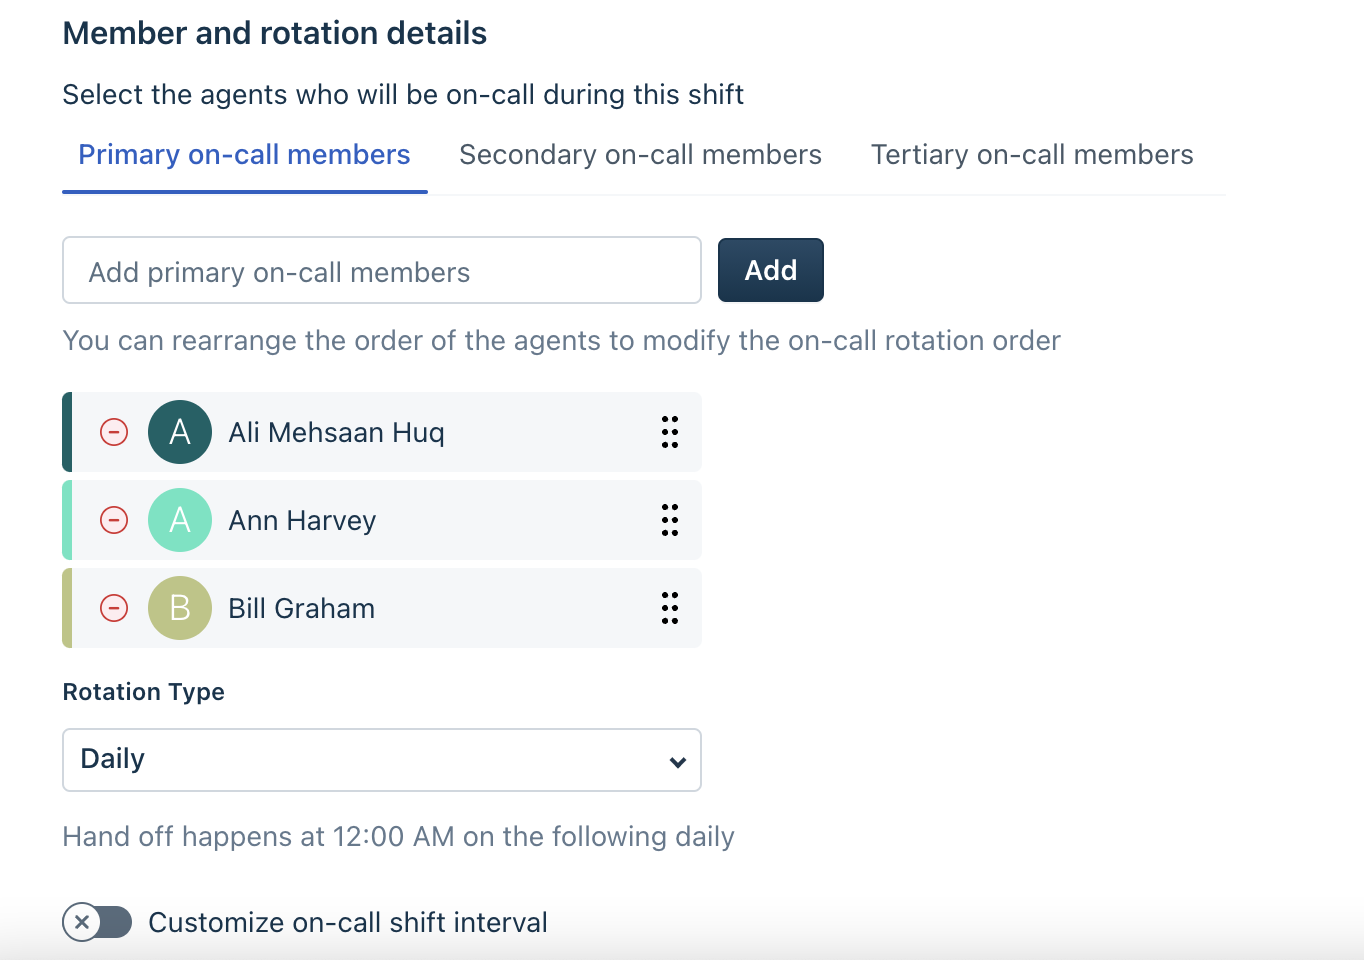Remove Ali Mehsaan Huq with minus icon
The image size is (1364, 960).
[114, 432]
